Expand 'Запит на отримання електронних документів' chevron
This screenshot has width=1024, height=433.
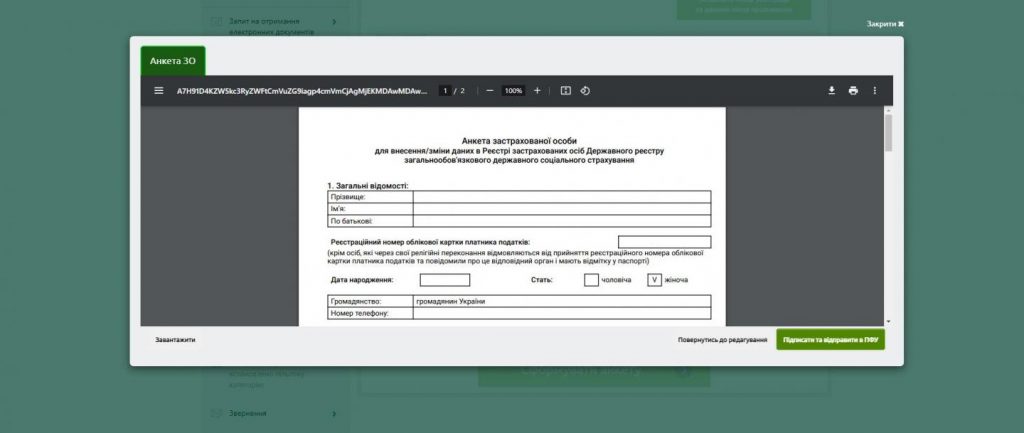click(x=334, y=21)
